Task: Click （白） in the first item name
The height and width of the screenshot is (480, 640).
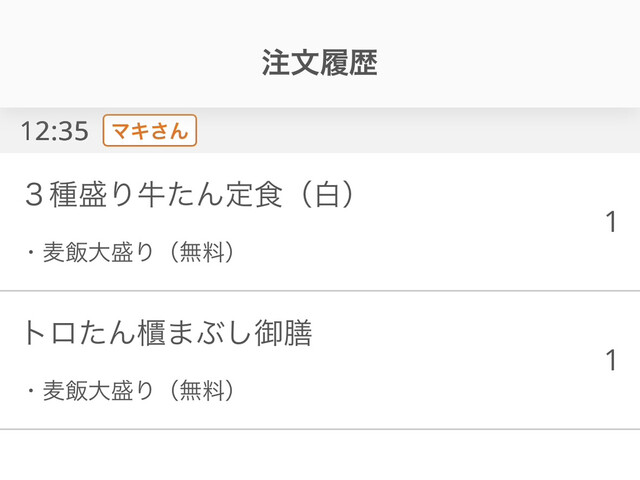Action: tap(329, 195)
